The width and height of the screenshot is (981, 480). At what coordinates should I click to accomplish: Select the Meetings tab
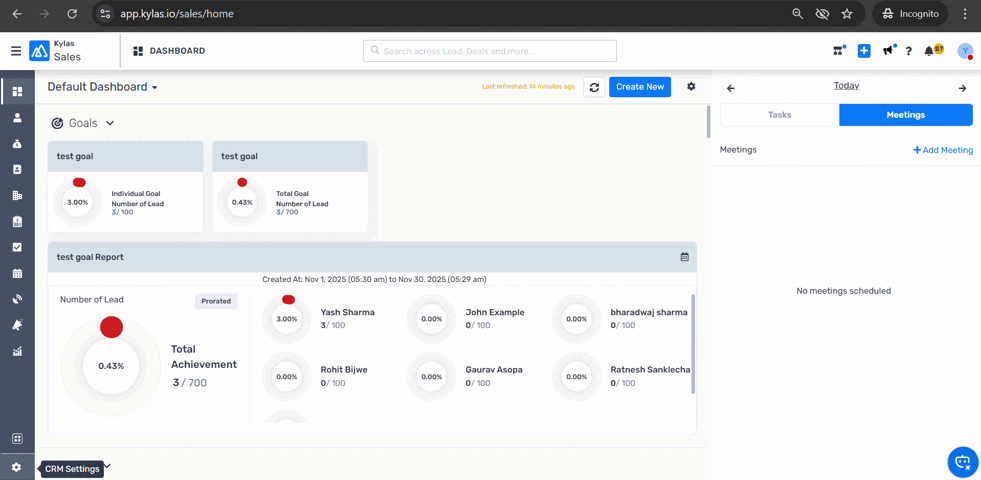905,115
